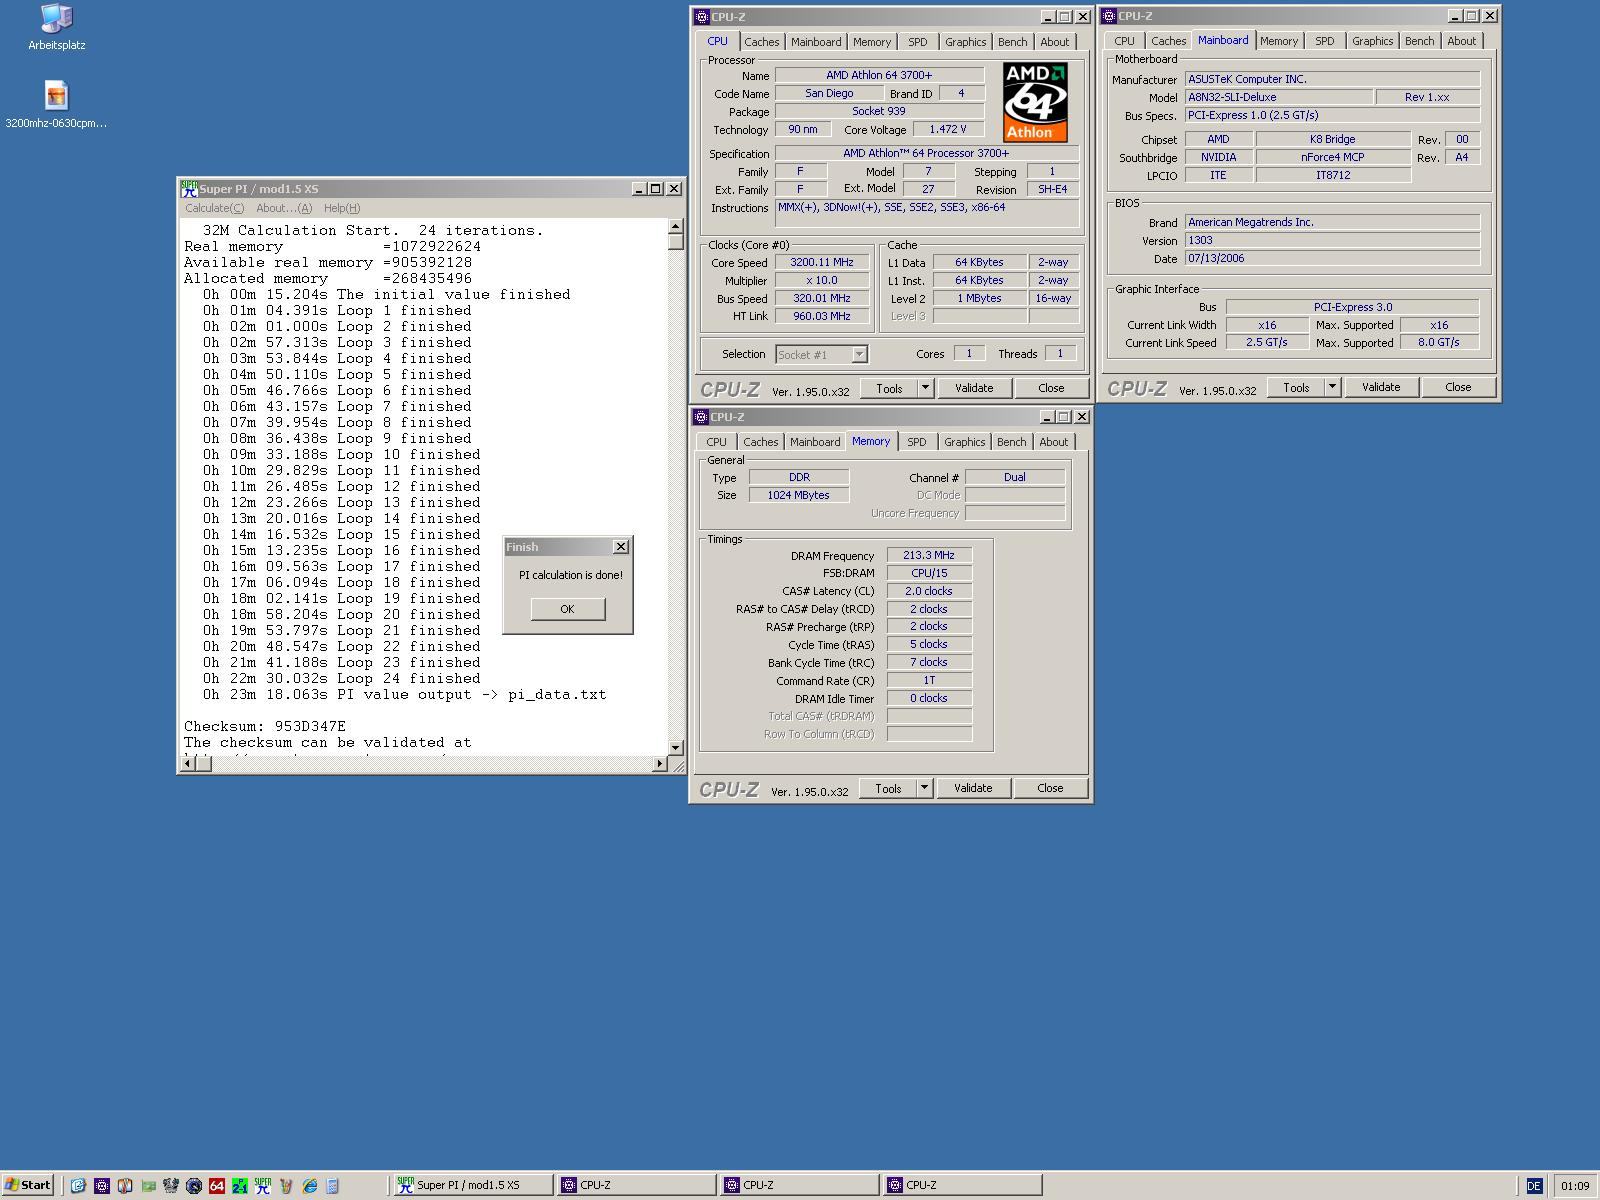Open the Caches tab in the CPU window
Viewport: 1600px width, 1200px height.
(x=761, y=42)
